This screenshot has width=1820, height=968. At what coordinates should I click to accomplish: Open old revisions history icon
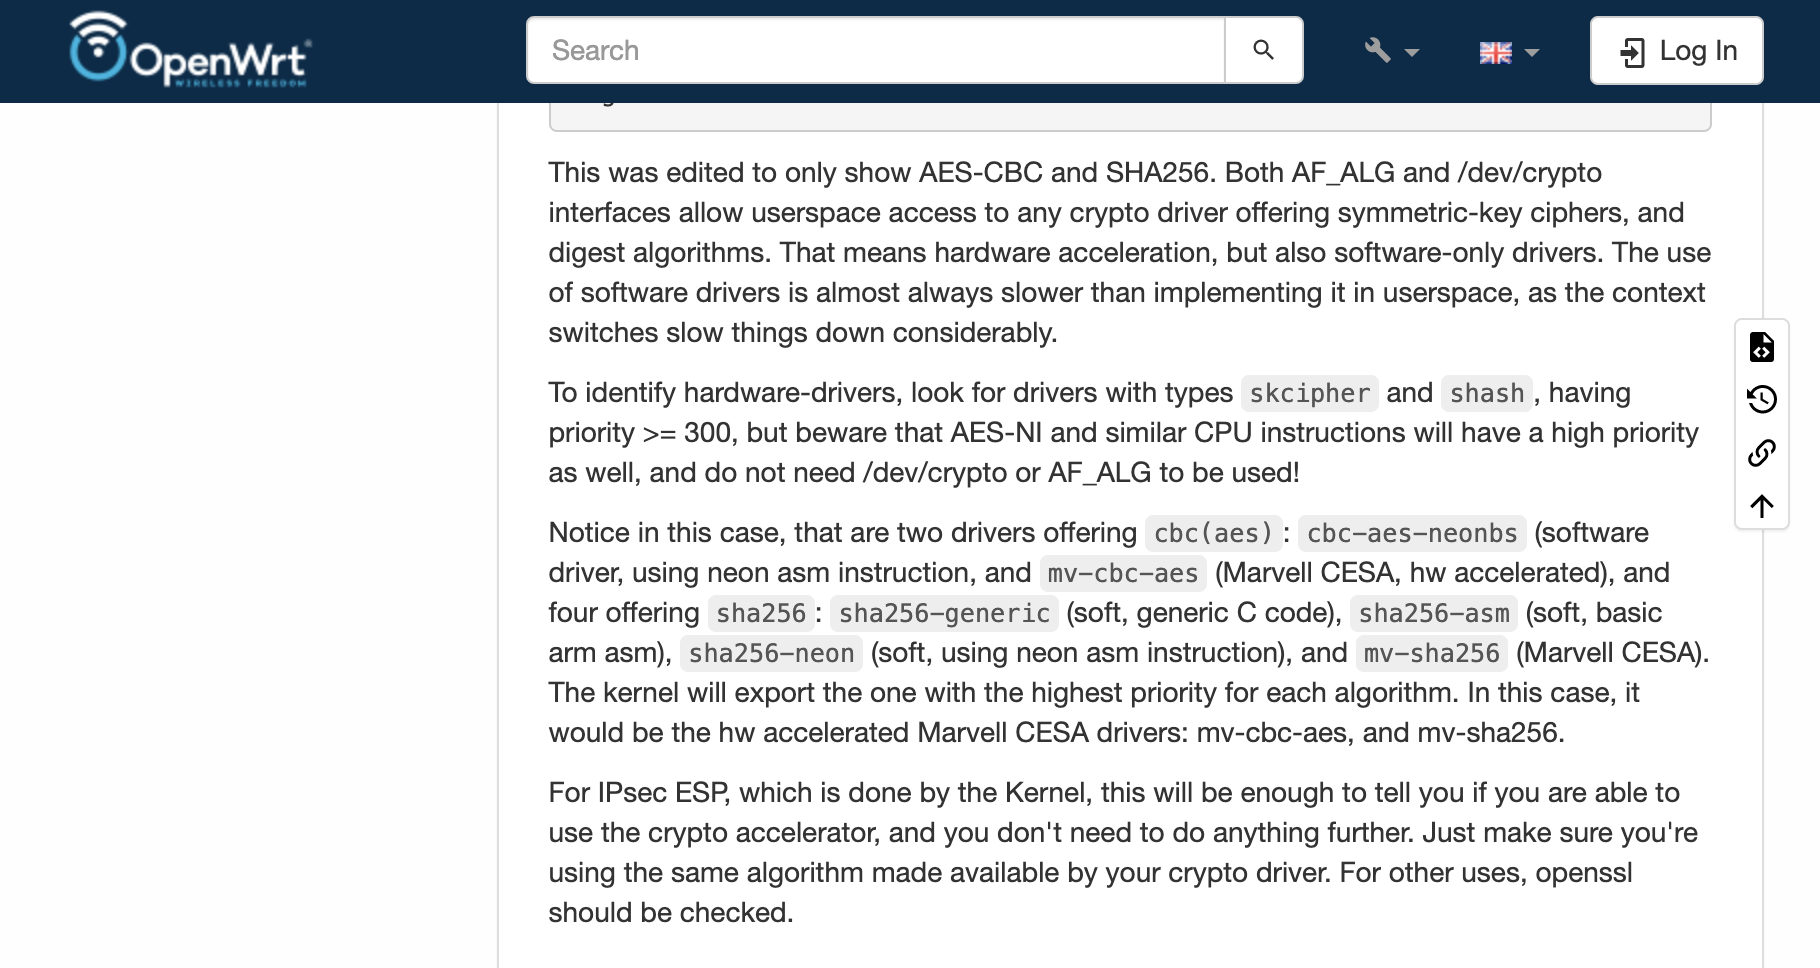(1762, 400)
